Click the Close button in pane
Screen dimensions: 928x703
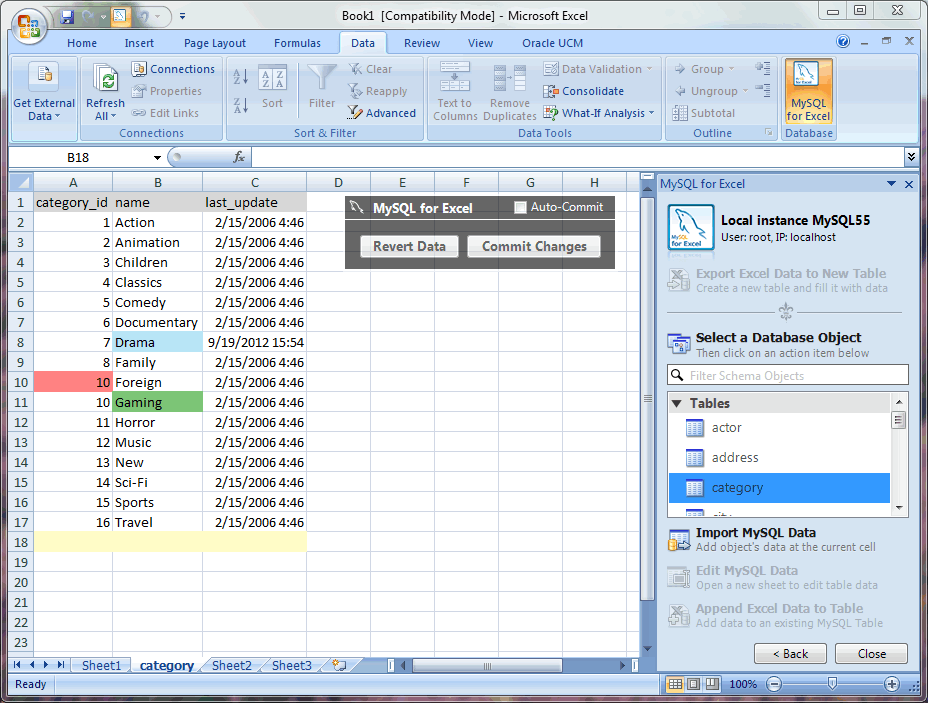pyautogui.click(x=871, y=654)
